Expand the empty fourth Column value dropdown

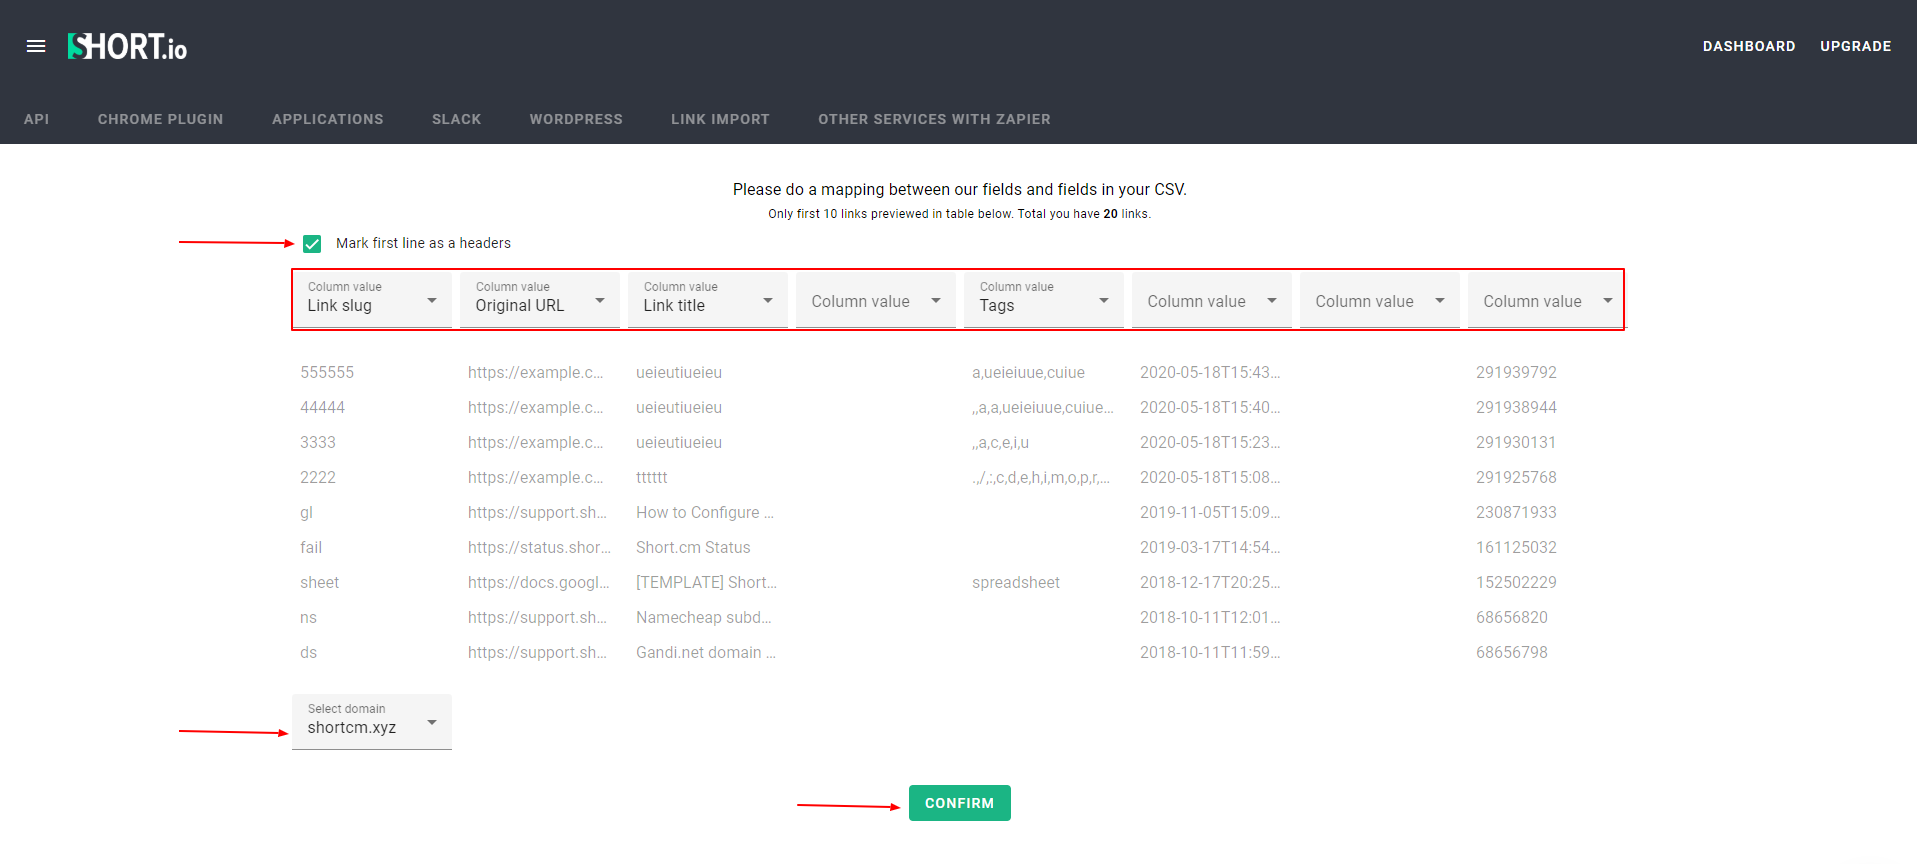click(x=876, y=299)
